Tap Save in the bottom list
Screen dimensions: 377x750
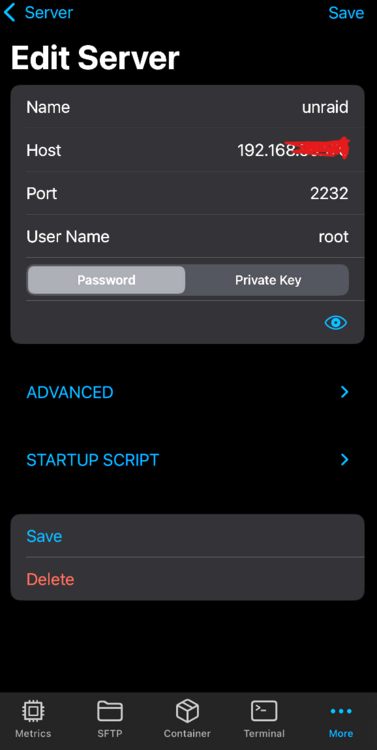click(44, 536)
